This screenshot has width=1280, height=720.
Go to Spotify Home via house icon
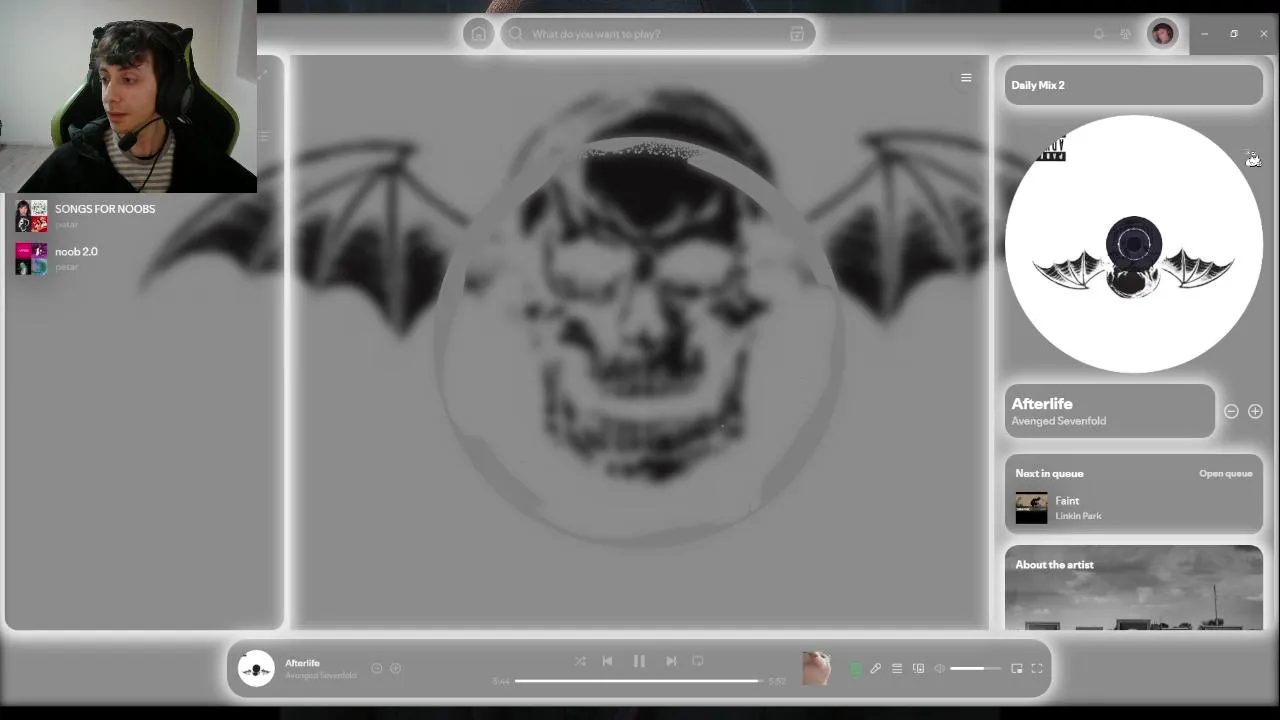[x=478, y=34]
